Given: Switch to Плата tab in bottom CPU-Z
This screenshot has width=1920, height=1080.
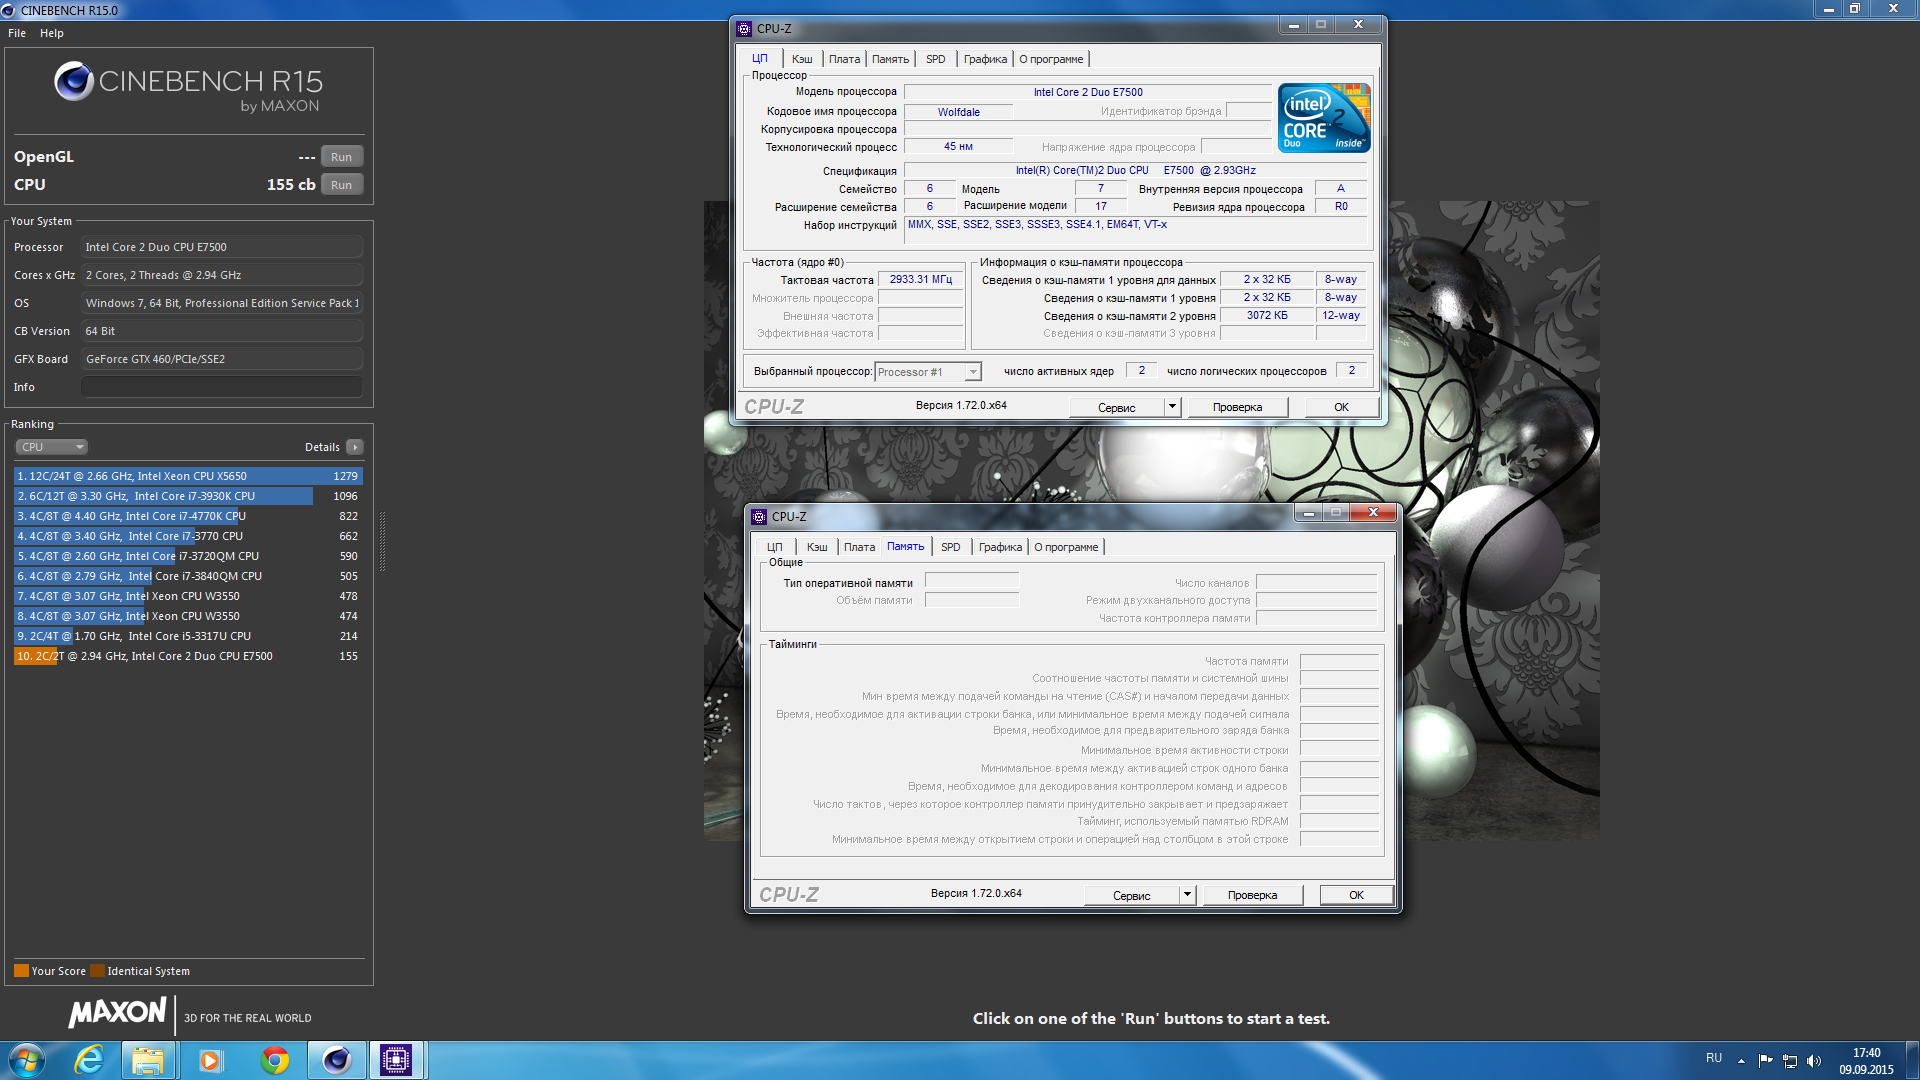Looking at the screenshot, I should point(859,547).
